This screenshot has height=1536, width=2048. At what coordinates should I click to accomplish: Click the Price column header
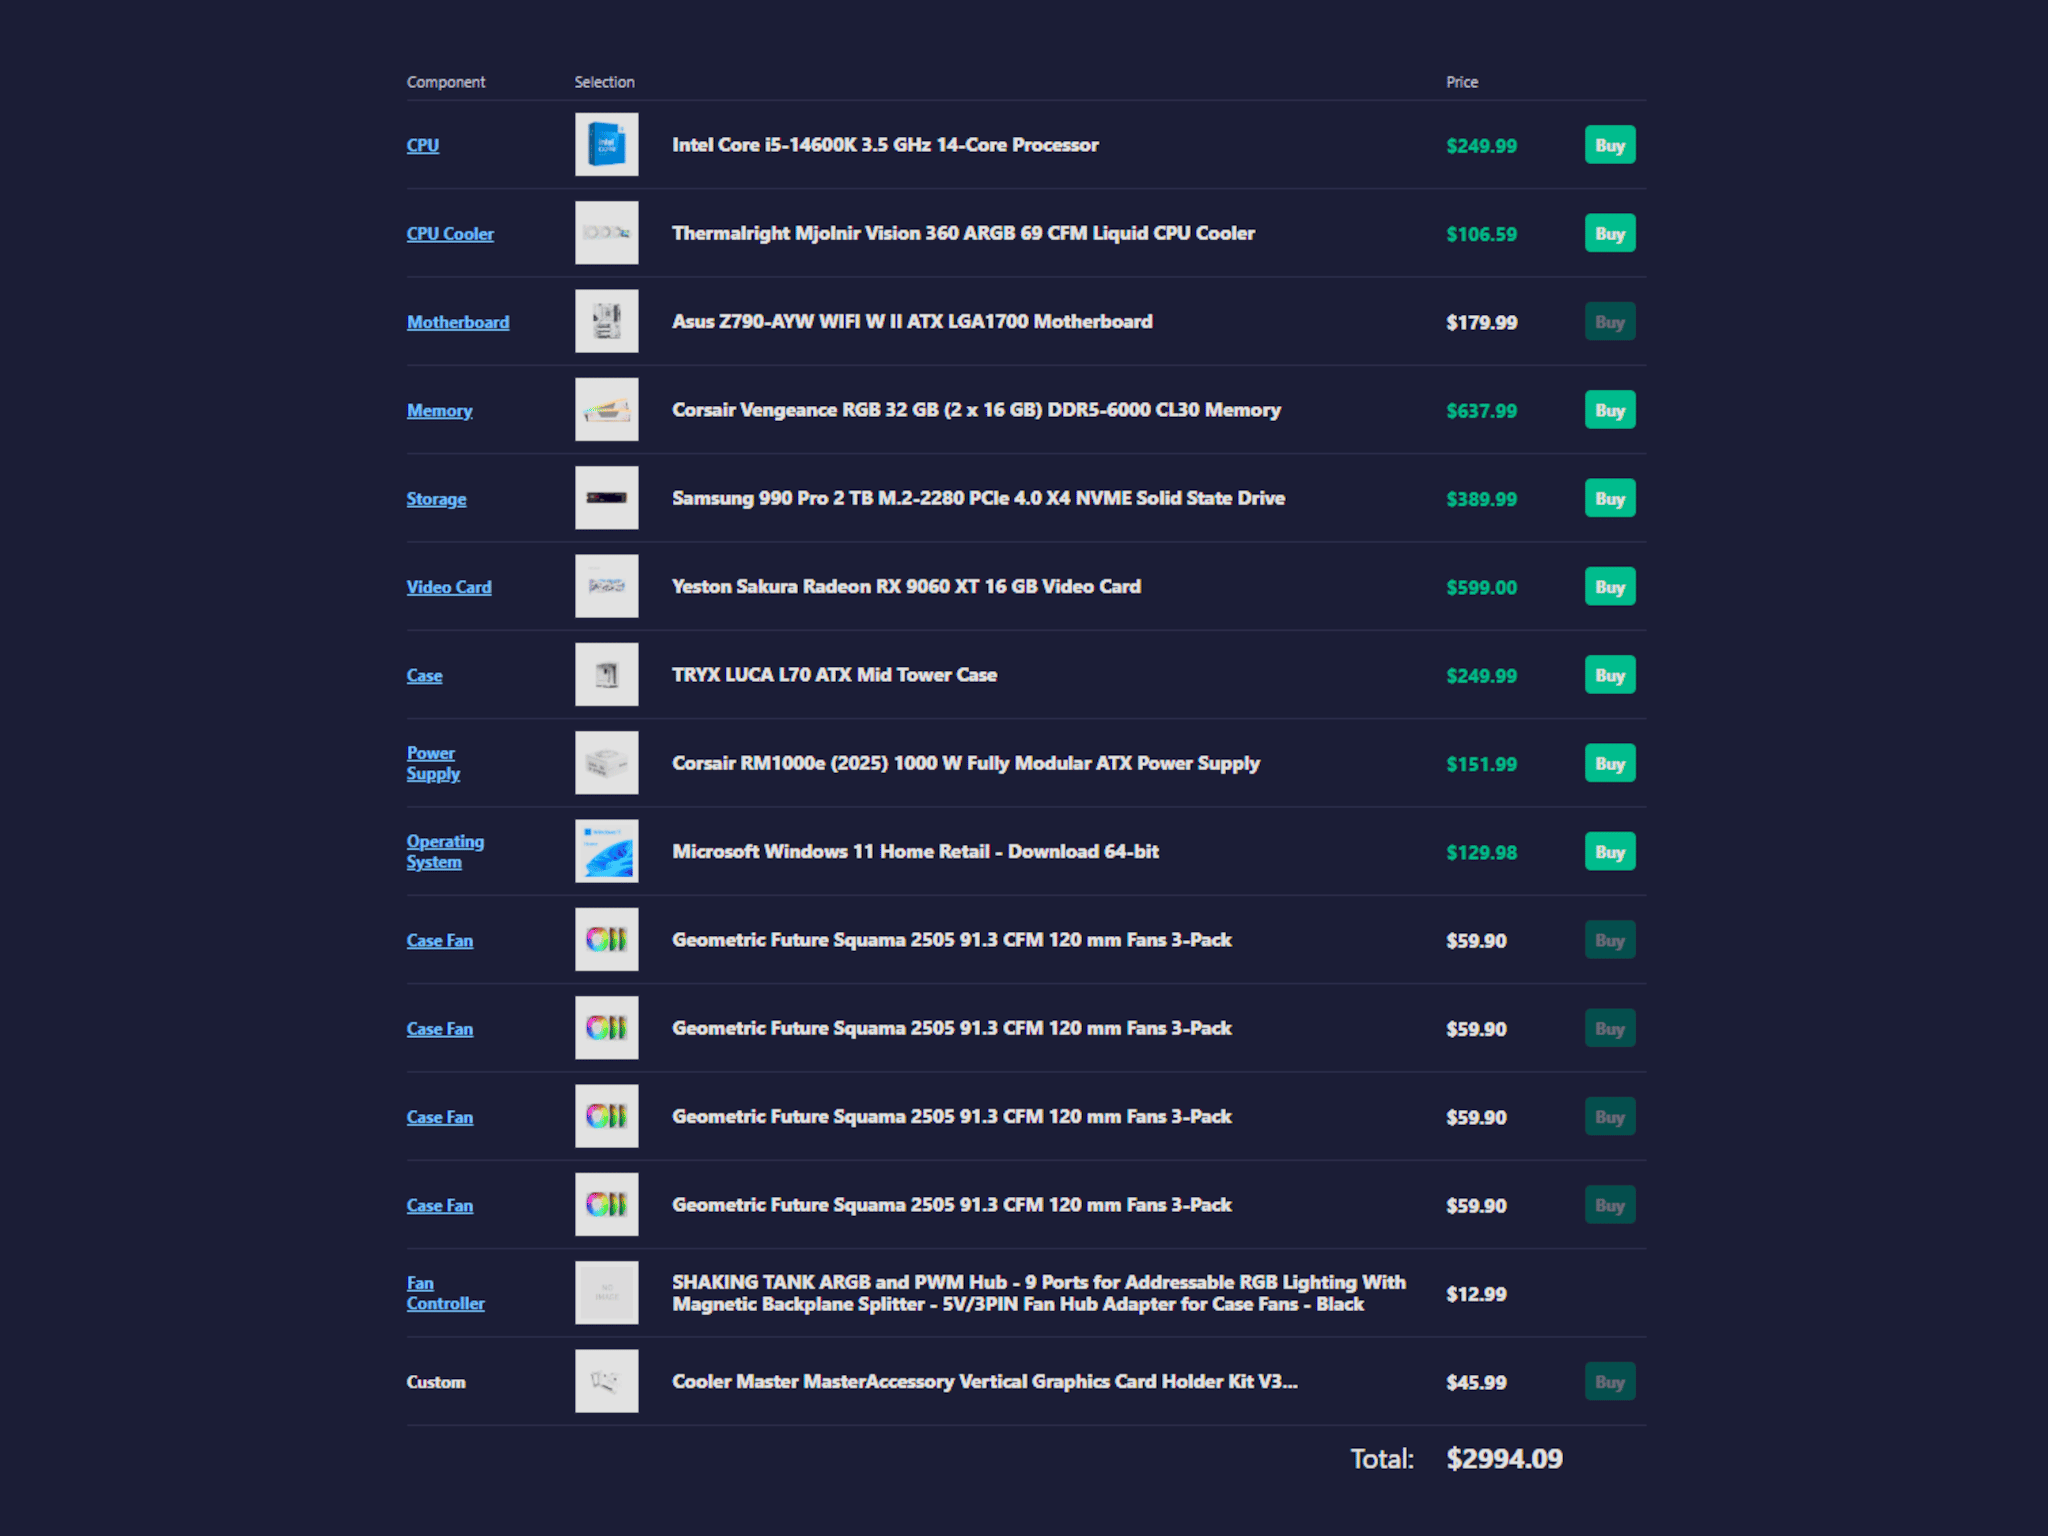[x=1462, y=82]
